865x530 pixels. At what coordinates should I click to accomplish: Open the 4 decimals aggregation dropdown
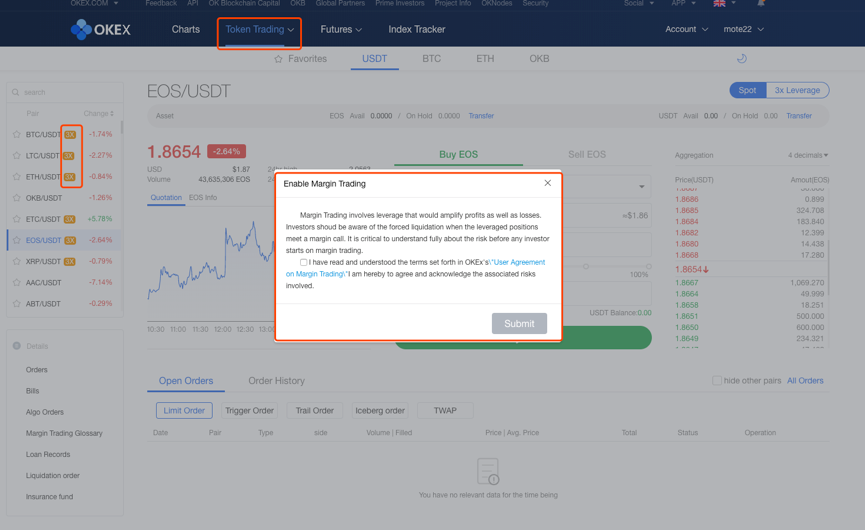coord(808,156)
